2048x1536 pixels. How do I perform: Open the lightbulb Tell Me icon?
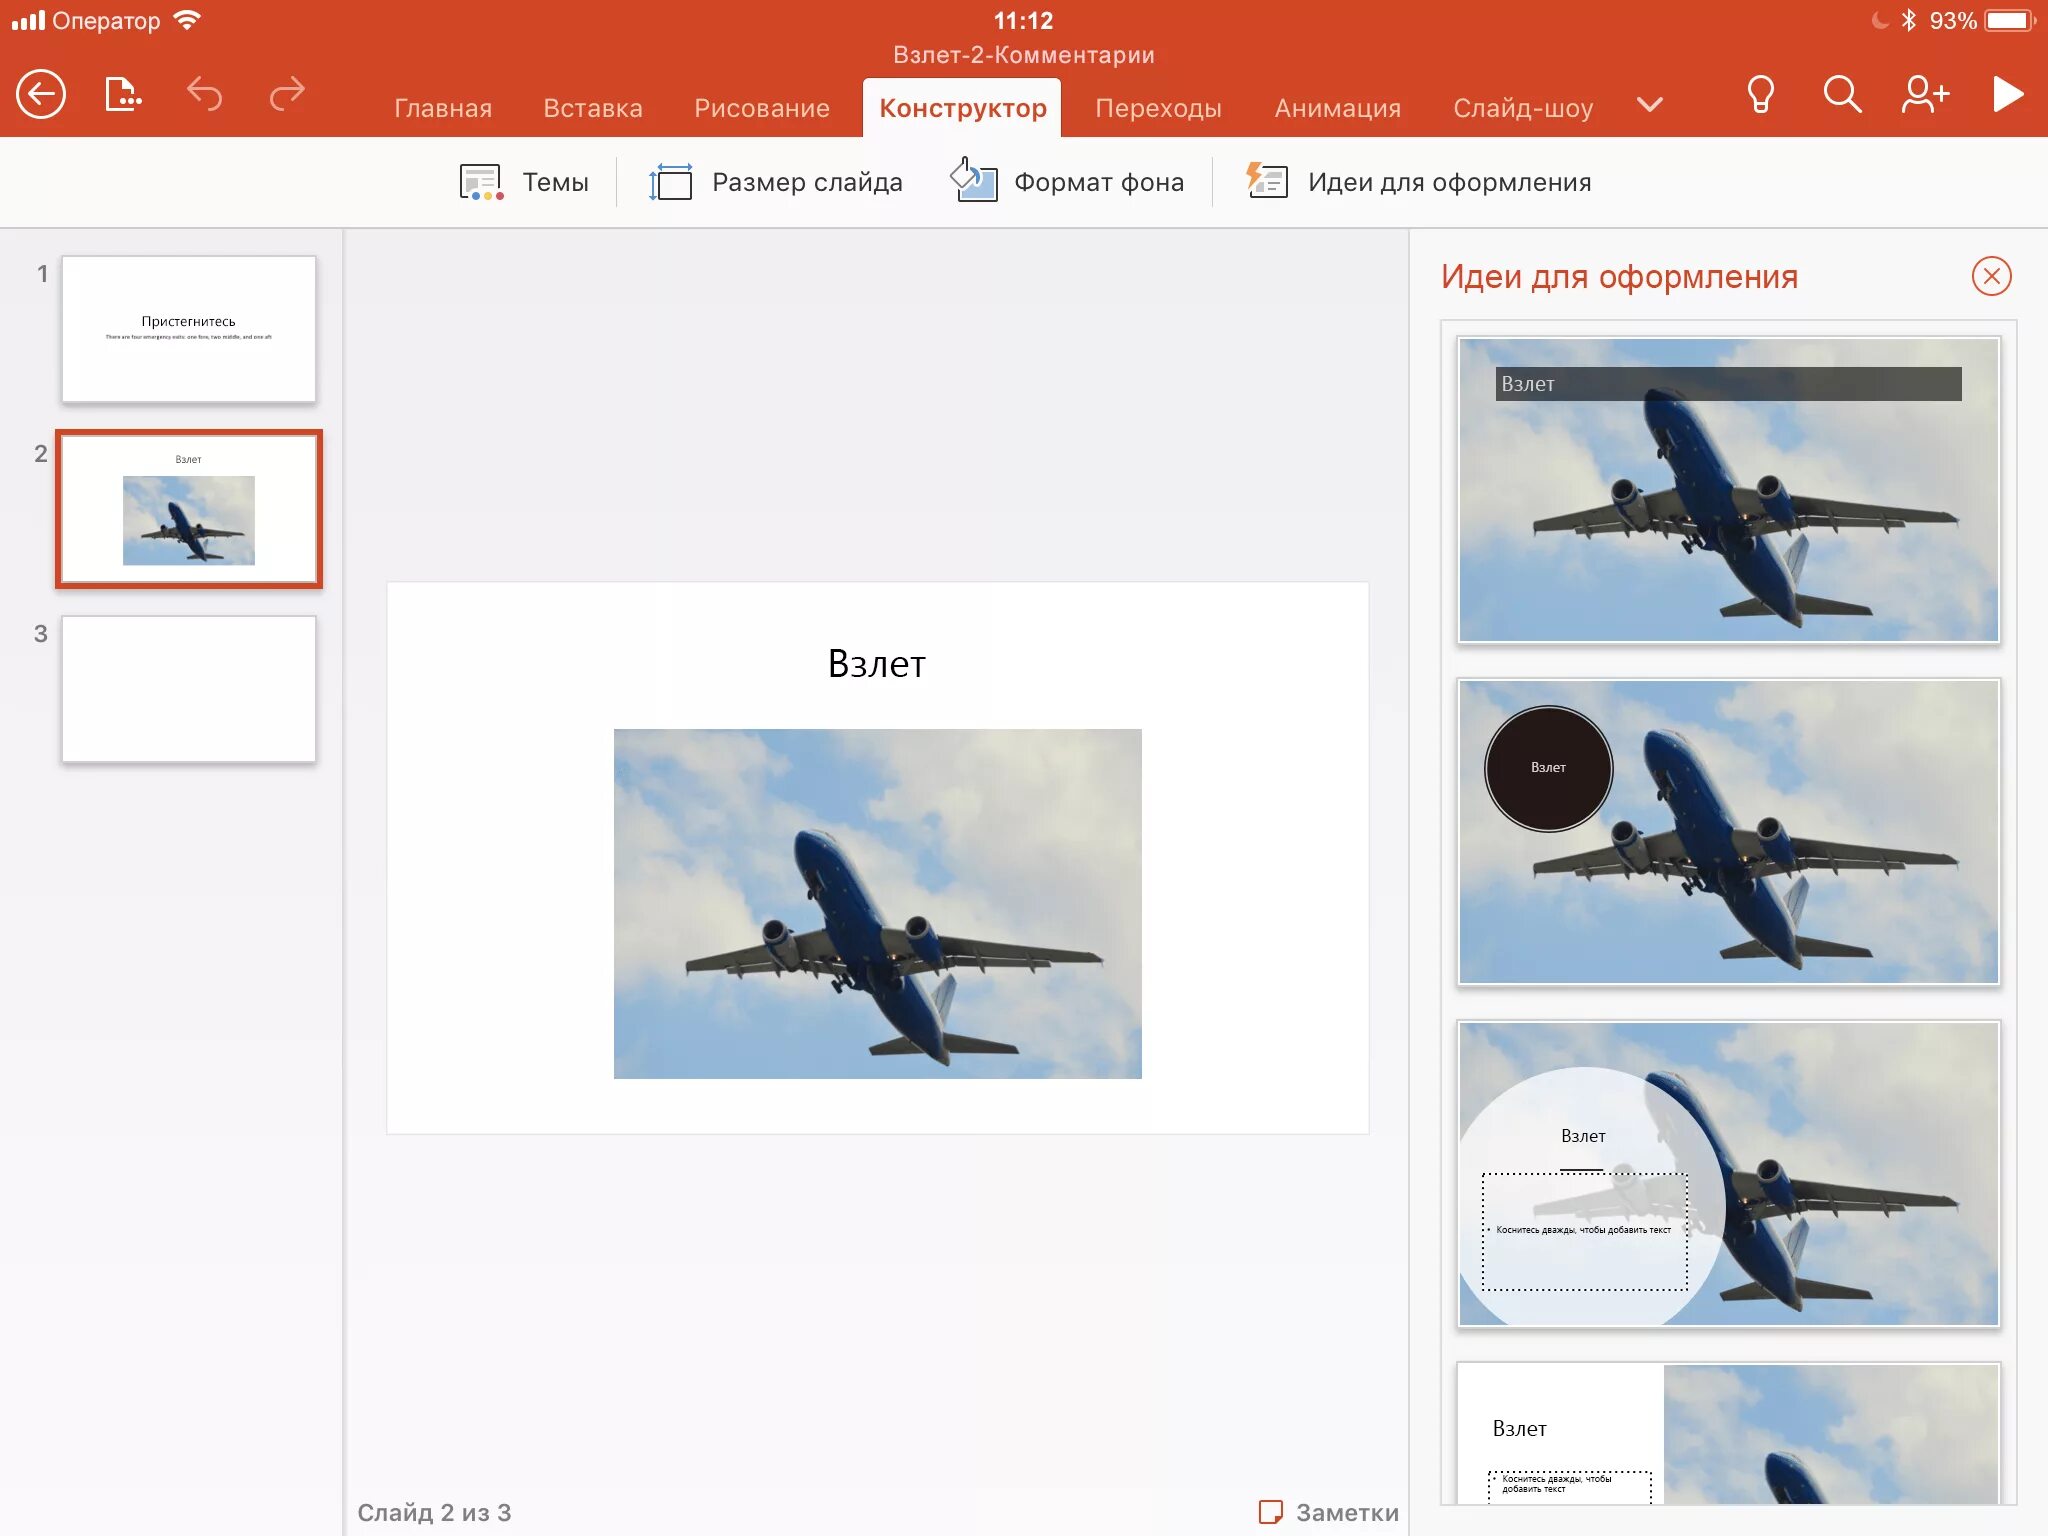1760,95
